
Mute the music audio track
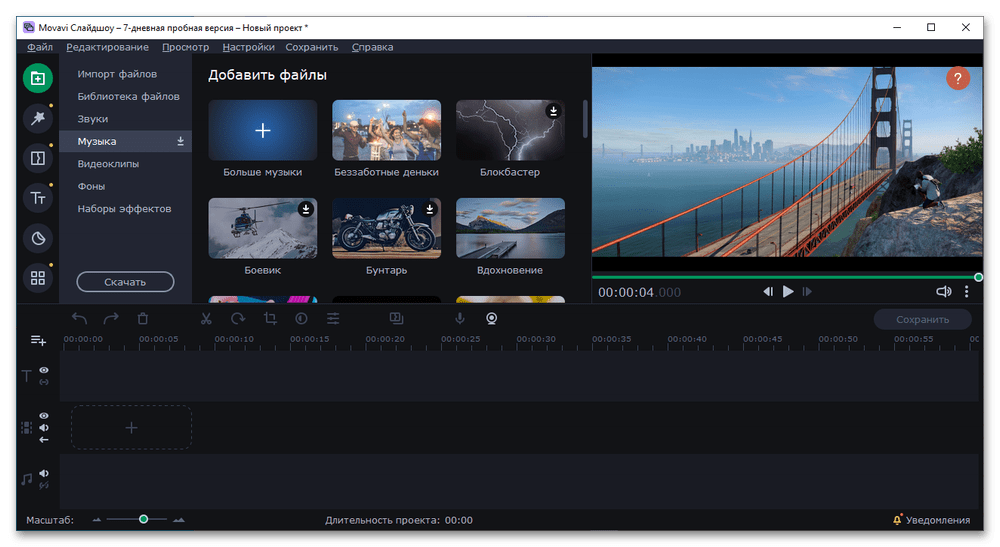coord(44,473)
